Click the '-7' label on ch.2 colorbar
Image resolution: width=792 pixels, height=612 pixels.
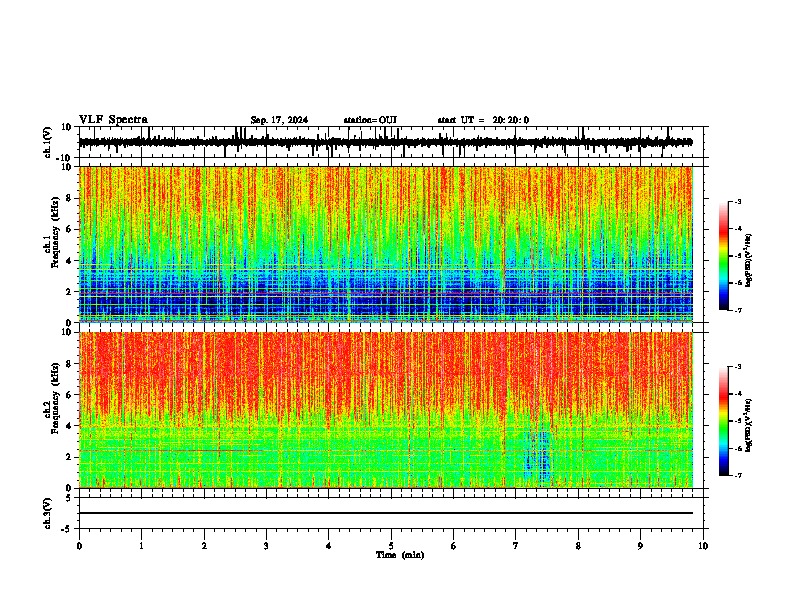point(737,475)
